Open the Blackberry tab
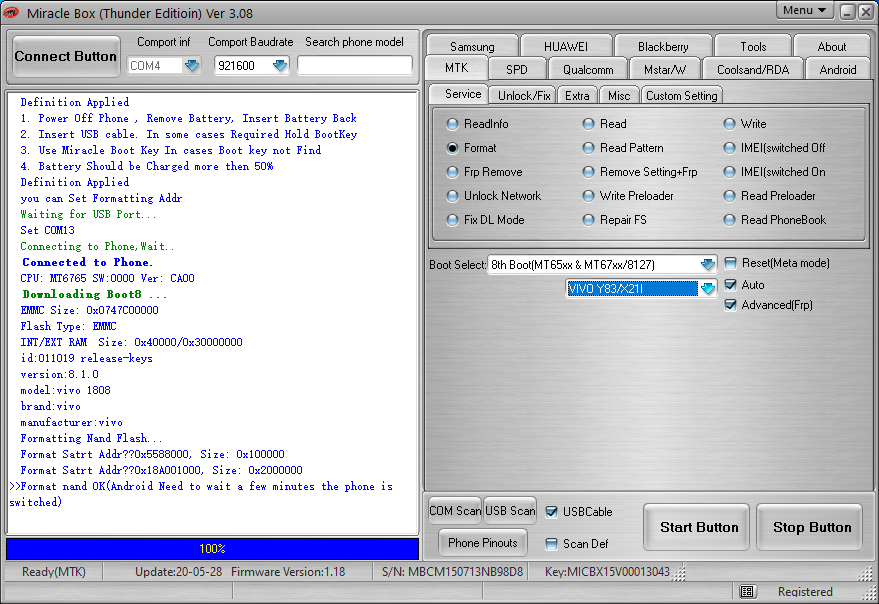The width and height of the screenshot is (879, 604). tap(663, 46)
